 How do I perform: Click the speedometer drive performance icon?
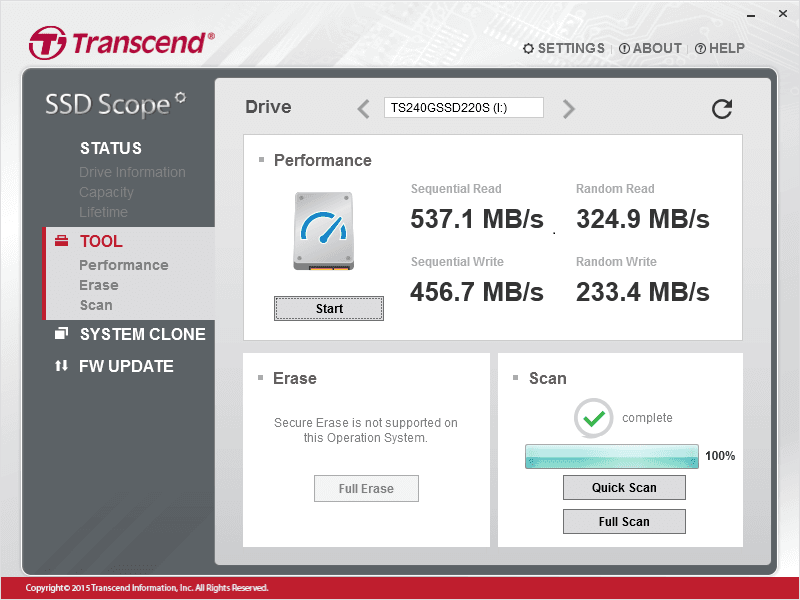tap(323, 231)
